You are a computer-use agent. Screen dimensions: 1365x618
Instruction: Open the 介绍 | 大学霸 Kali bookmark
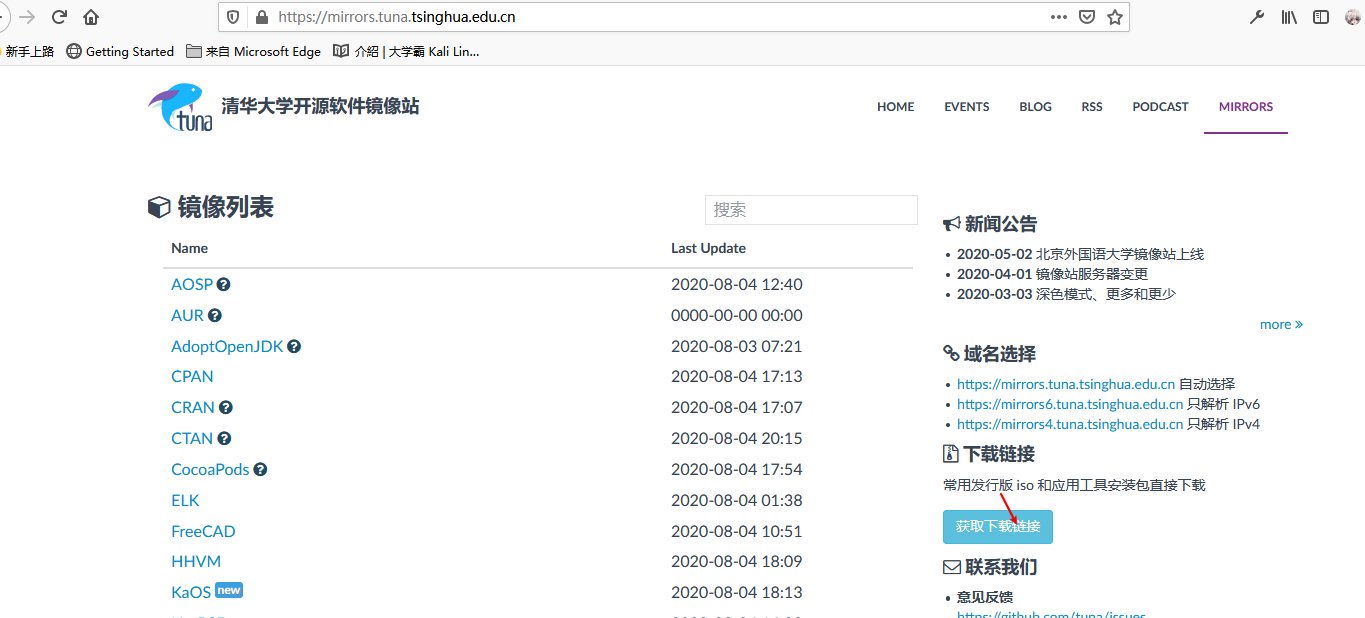pyautogui.click(x=407, y=52)
